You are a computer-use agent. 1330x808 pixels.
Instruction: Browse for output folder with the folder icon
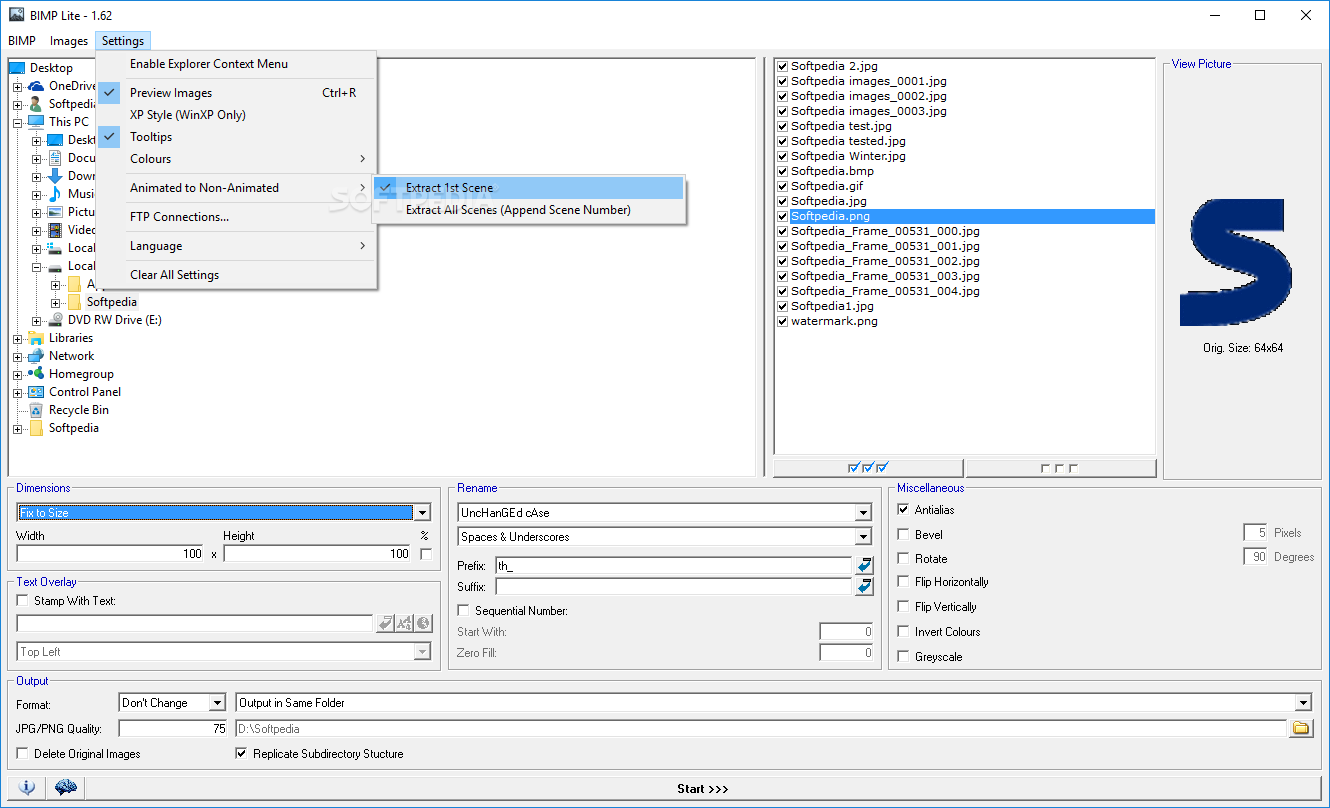tap(1300, 729)
